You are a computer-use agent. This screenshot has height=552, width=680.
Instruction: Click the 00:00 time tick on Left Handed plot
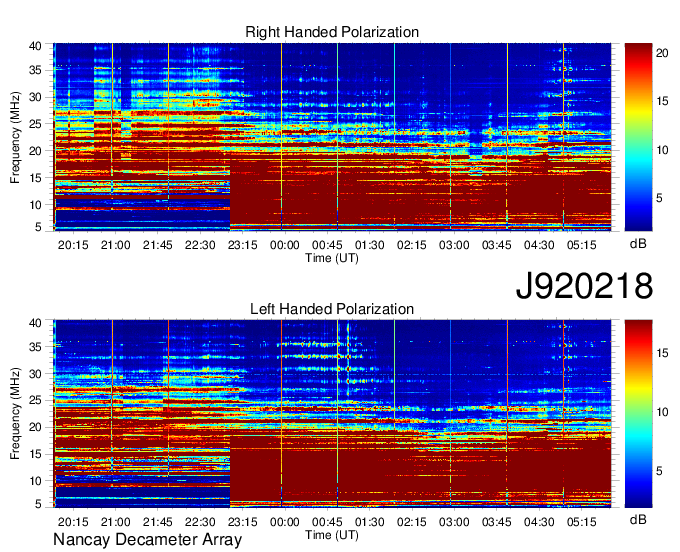click(x=285, y=522)
